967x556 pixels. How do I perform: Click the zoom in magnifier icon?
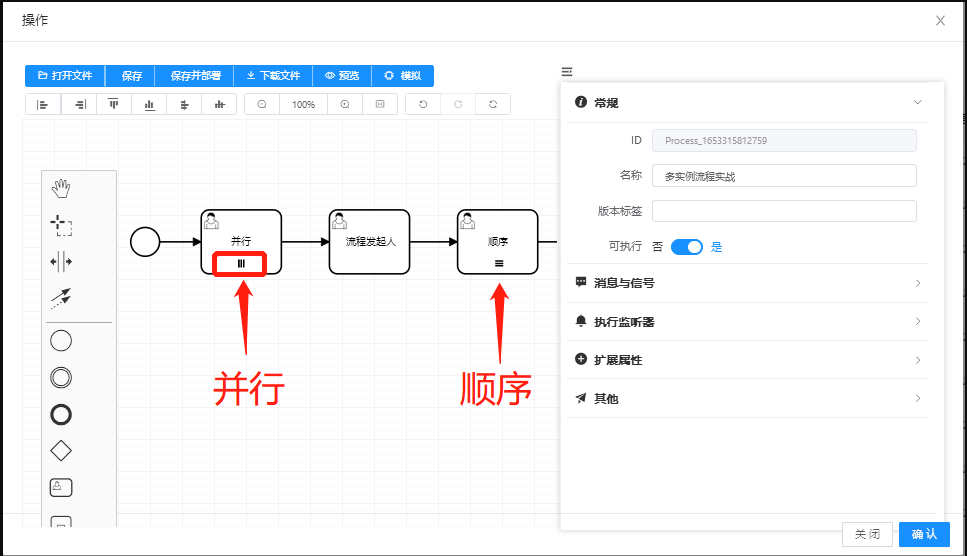[345, 104]
